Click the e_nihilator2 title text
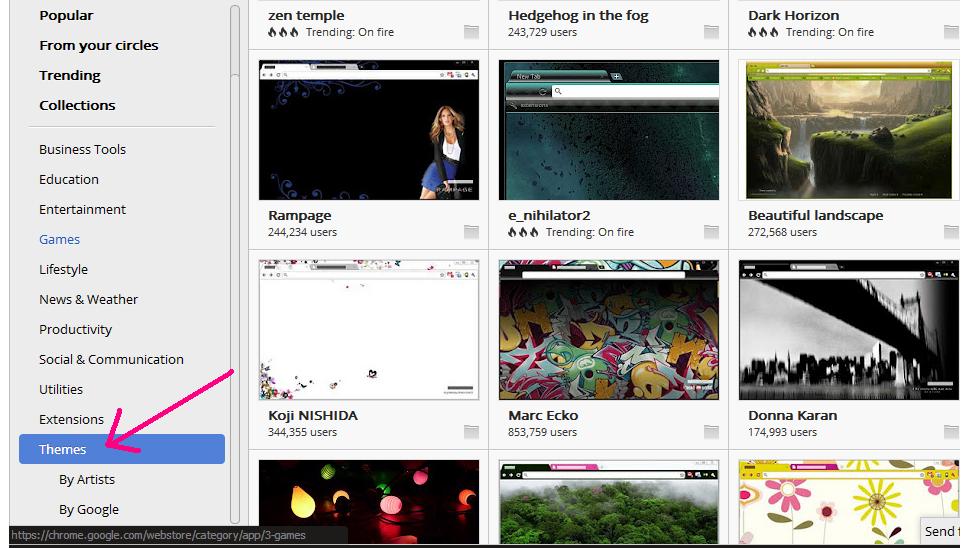Image resolution: width=962 pixels, height=548 pixels. (549, 215)
